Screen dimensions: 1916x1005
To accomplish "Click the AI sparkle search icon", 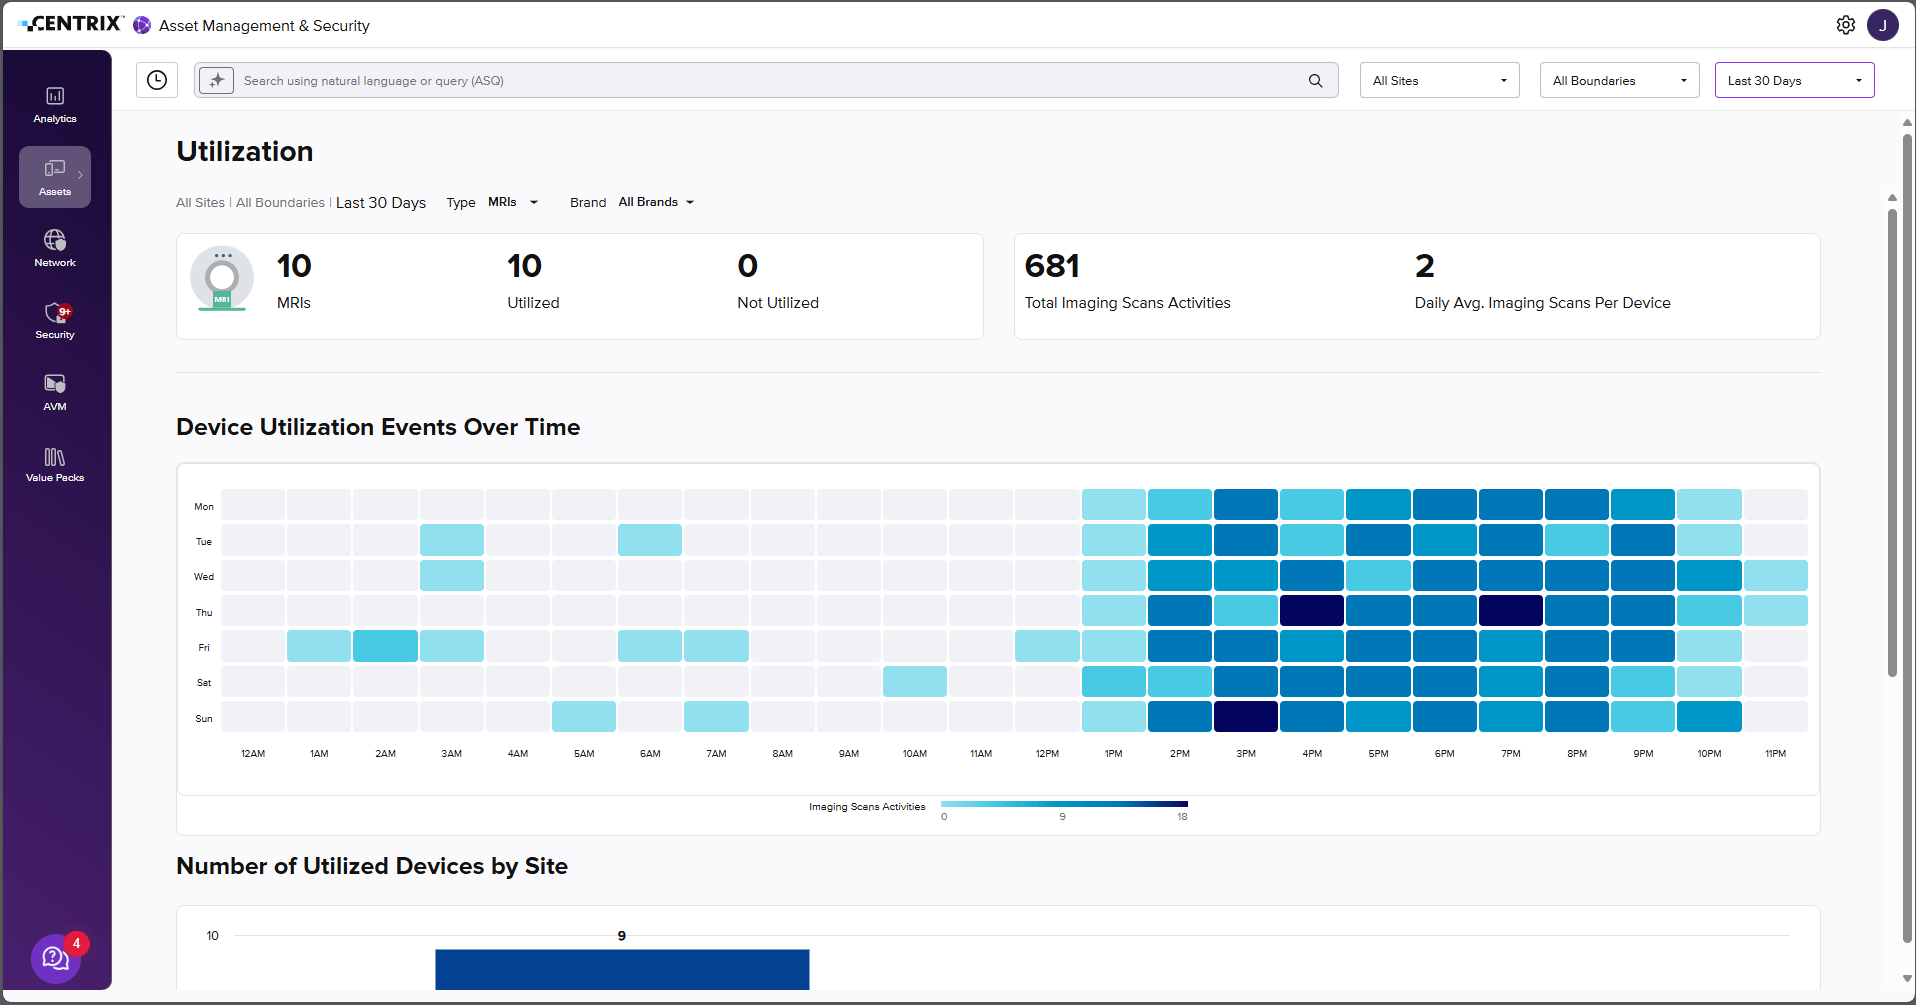I will point(216,80).
